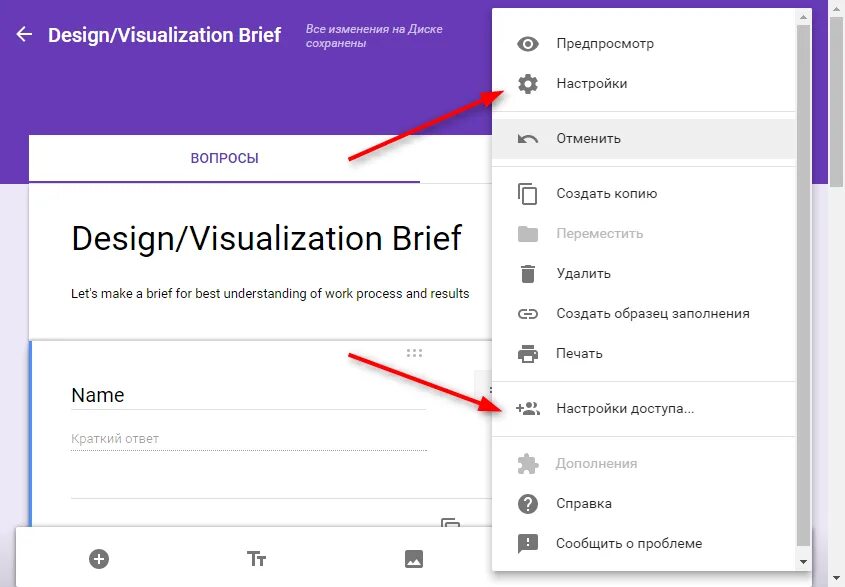The width and height of the screenshot is (845, 587).
Task: Click the menu scrollbar up arrow
Action: tap(804, 17)
